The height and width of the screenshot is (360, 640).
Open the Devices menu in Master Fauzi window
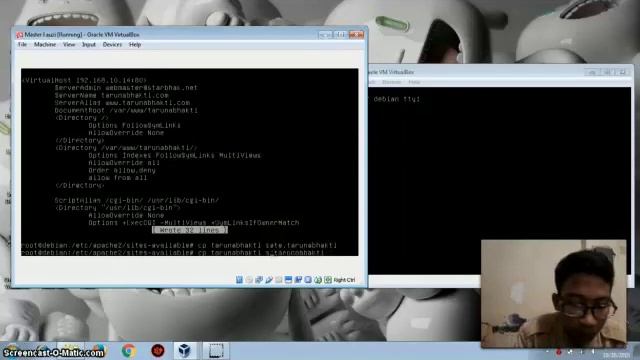tap(112, 44)
